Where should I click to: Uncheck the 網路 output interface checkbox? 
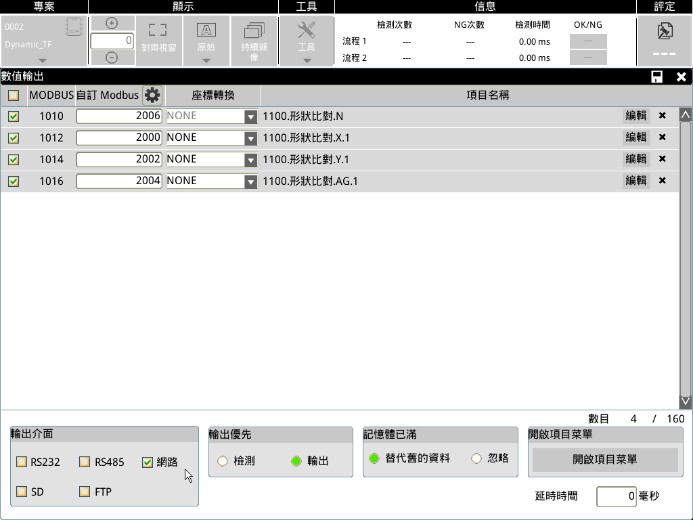coord(148,462)
